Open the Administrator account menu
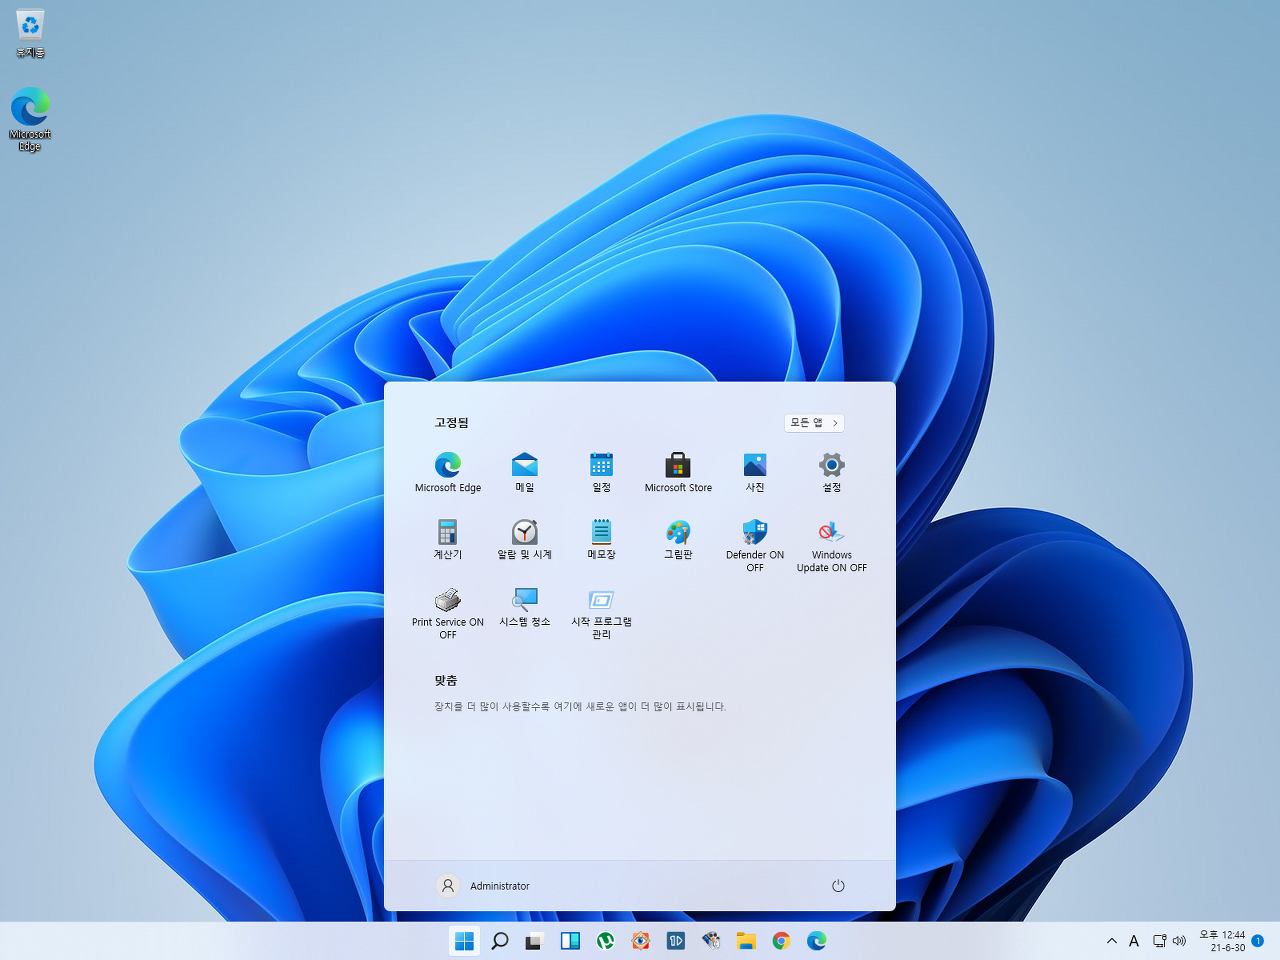1280x960 pixels. pyautogui.click(x=484, y=886)
